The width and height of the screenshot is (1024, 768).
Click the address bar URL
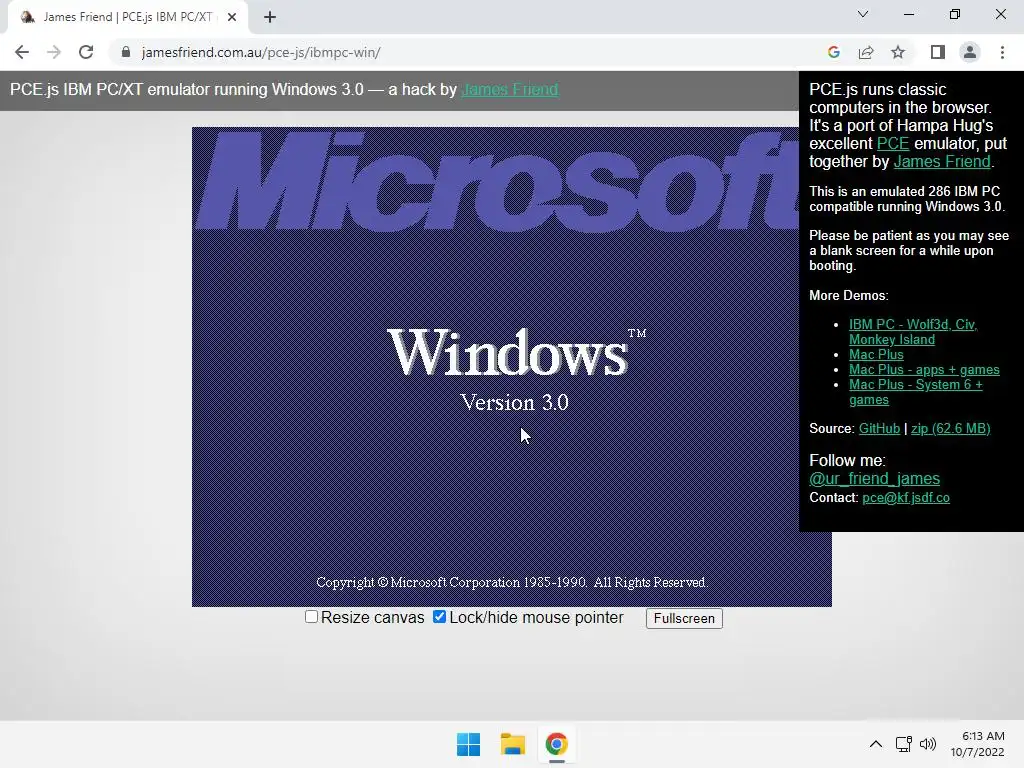[x=261, y=52]
